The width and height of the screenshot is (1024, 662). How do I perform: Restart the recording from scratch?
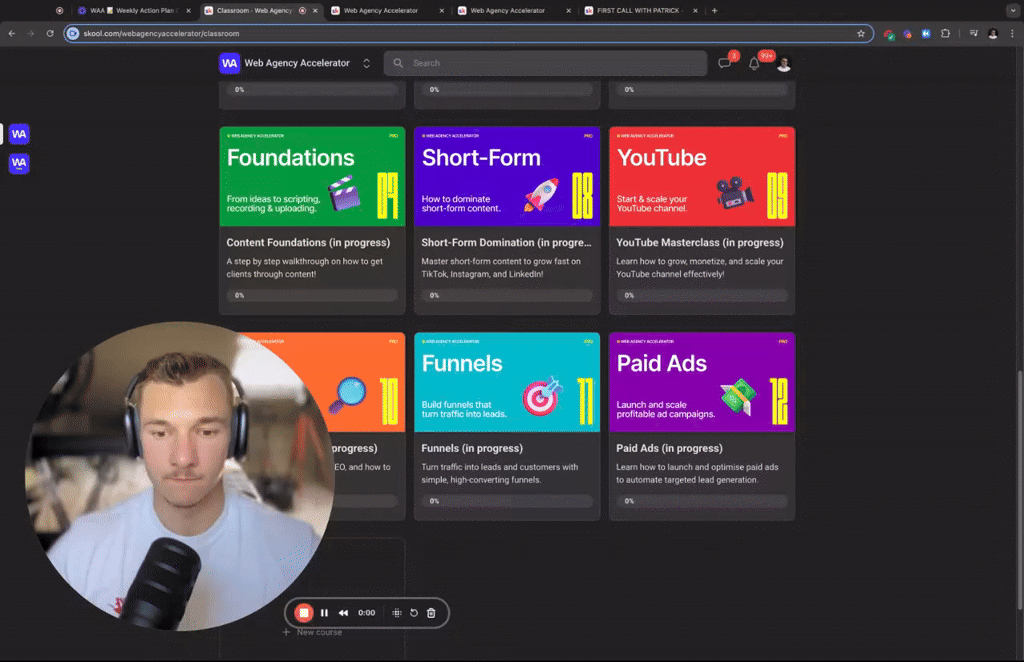(413, 613)
